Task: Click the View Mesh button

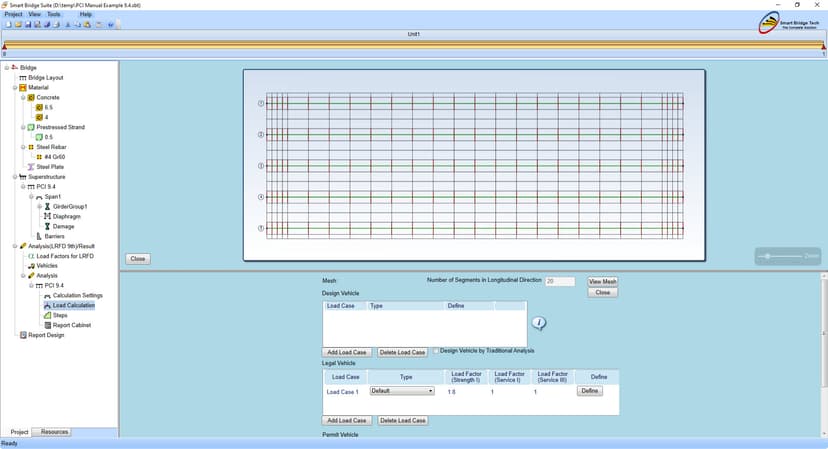Action: click(603, 282)
